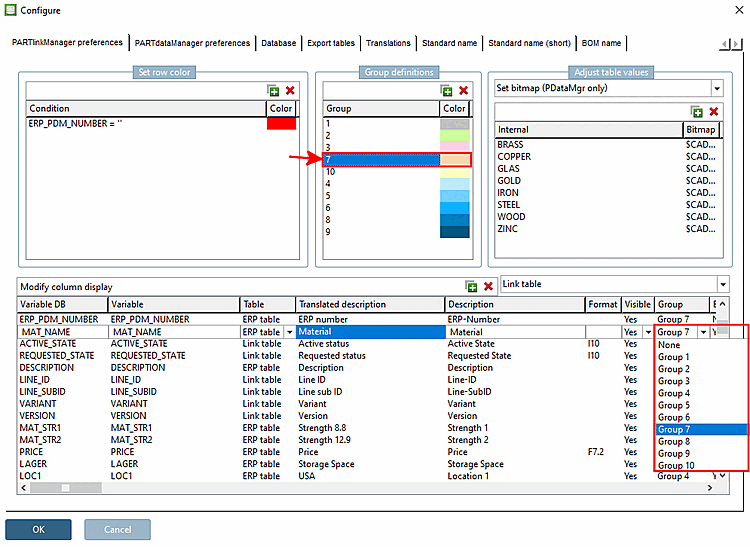The height and width of the screenshot is (547, 750).
Task: Switch to the Database tab
Action: click(x=278, y=43)
